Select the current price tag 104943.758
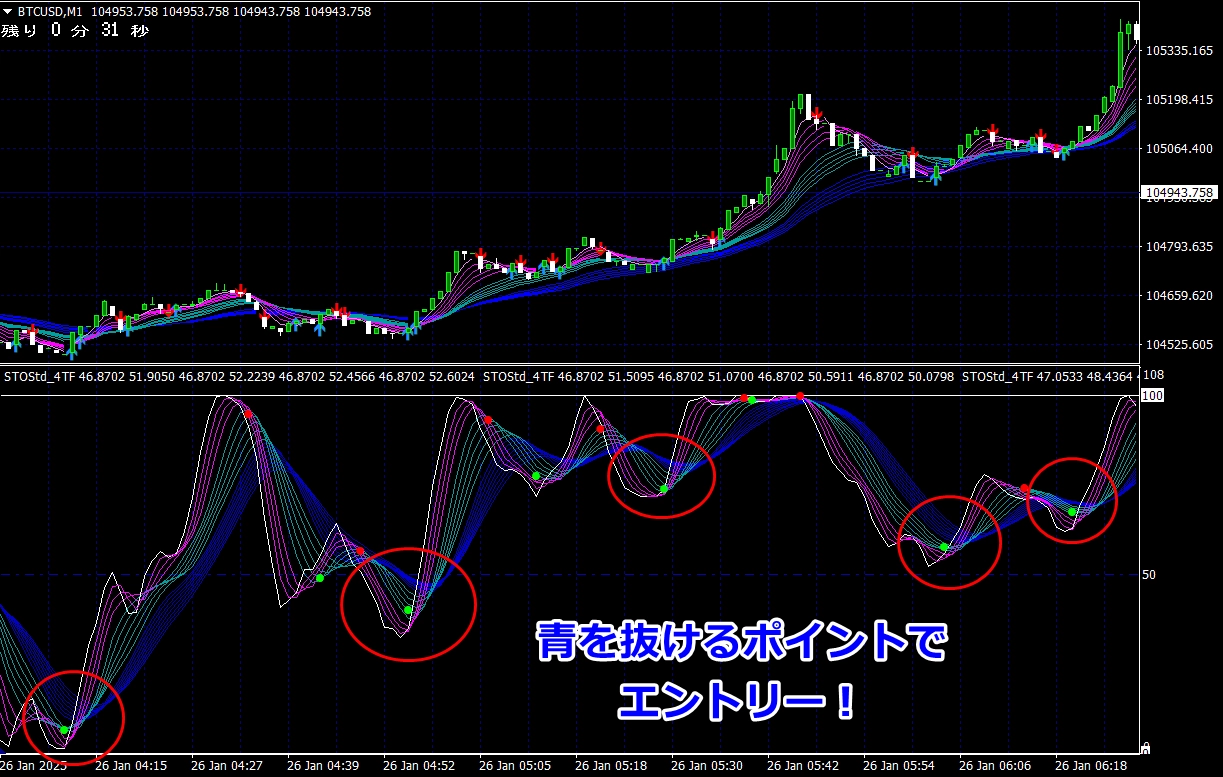This screenshot has width=1223, height=777. [x=1180, y=192]
